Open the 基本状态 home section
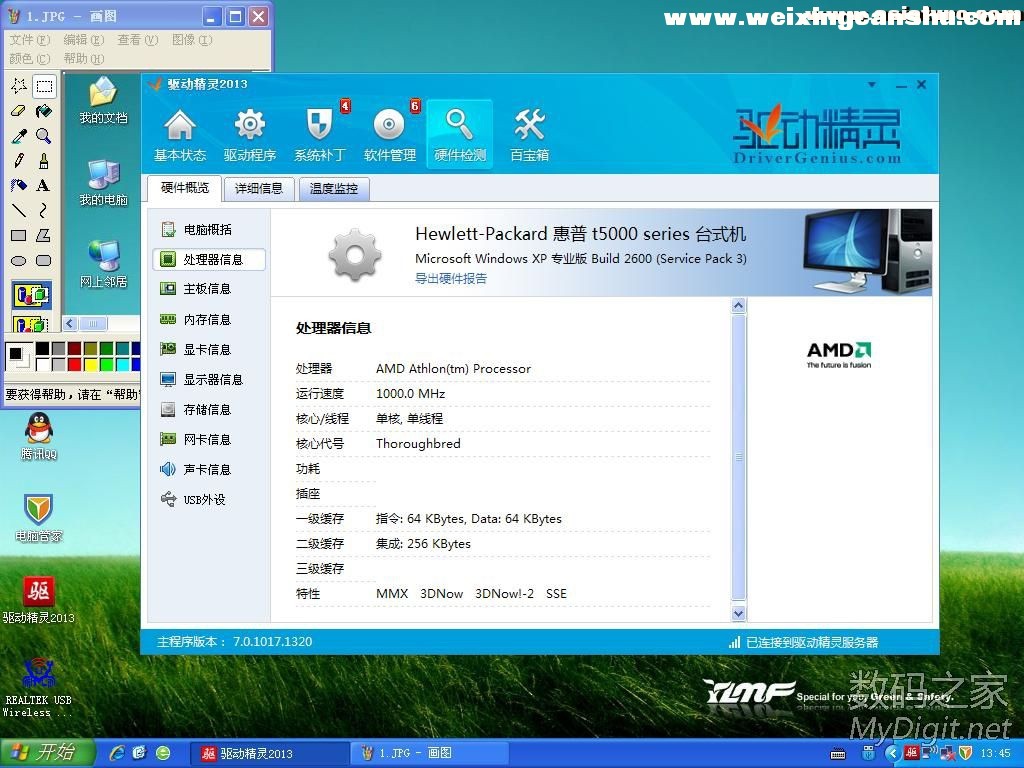Screen dimensions: 1024x768 [x=180, y=134]
